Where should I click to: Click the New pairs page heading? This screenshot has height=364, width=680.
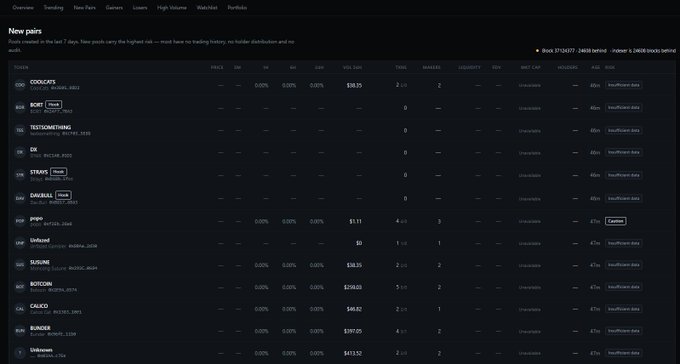[25, 31]
